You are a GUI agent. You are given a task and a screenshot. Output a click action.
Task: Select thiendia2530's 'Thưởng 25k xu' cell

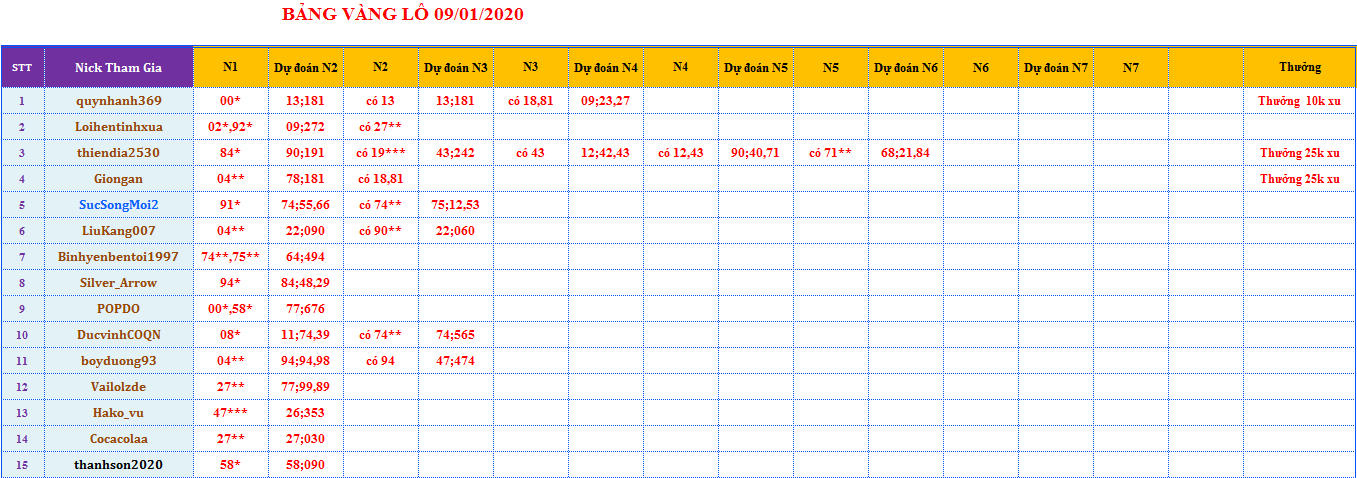[1300, 153]
